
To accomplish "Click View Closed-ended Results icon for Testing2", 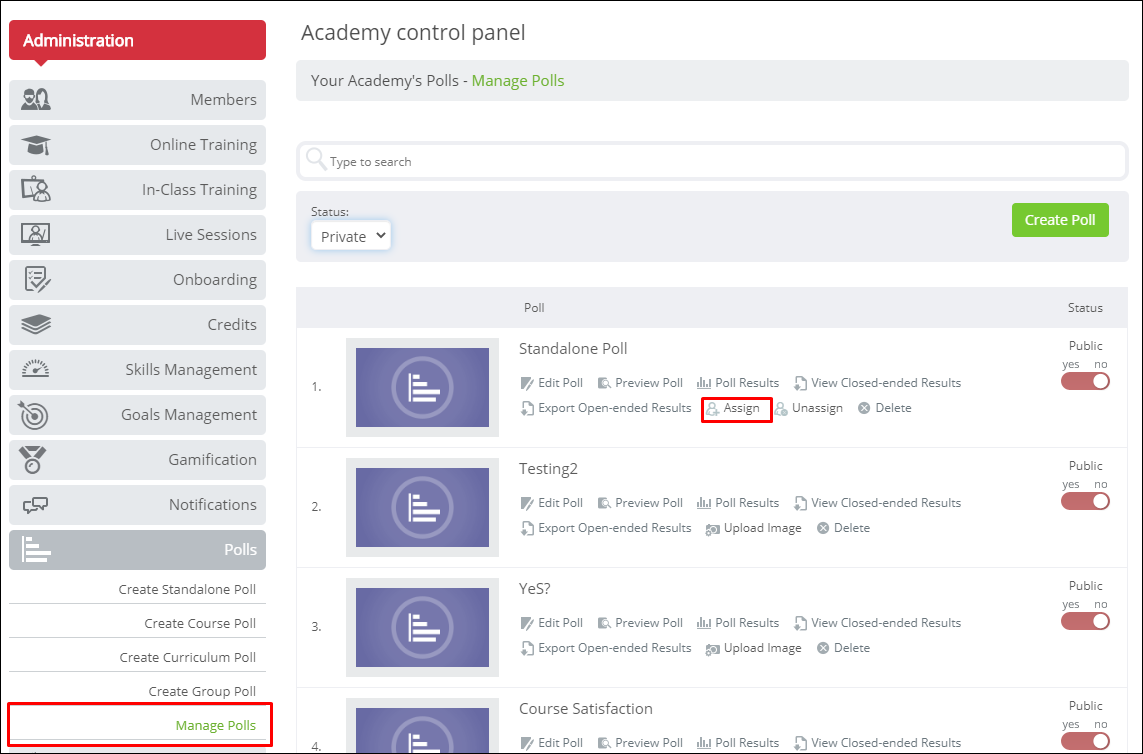I will pyautogui.click(x=800, y=503).
